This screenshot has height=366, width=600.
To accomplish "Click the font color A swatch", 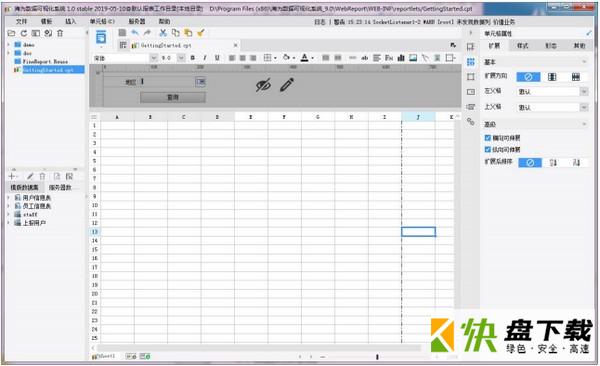I will pyautogui.click(x=305, y=58).
